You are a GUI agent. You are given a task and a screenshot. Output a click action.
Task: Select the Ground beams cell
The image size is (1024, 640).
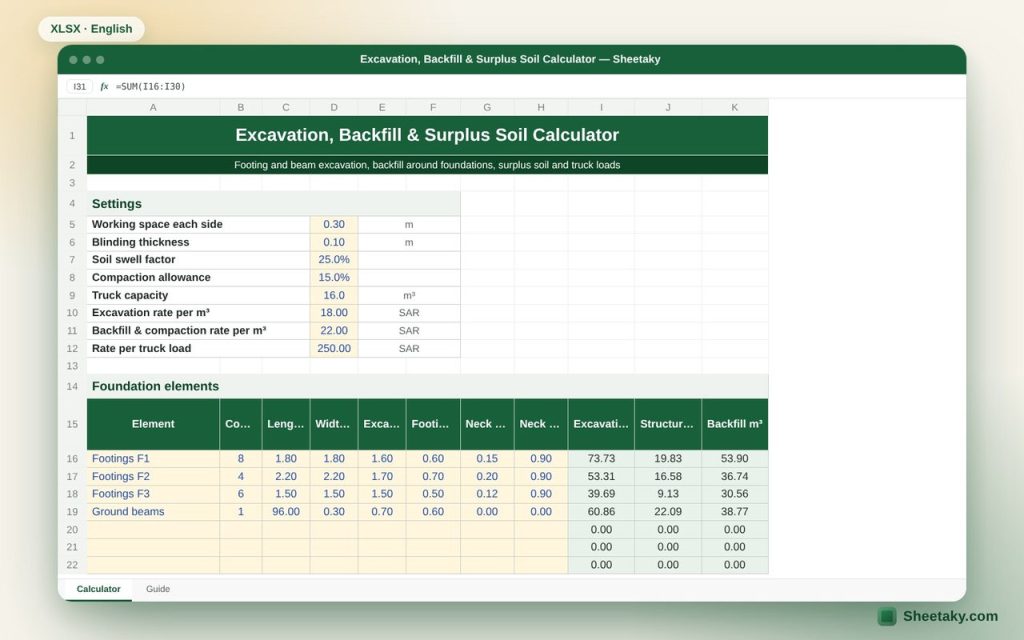tap(153, 511)
